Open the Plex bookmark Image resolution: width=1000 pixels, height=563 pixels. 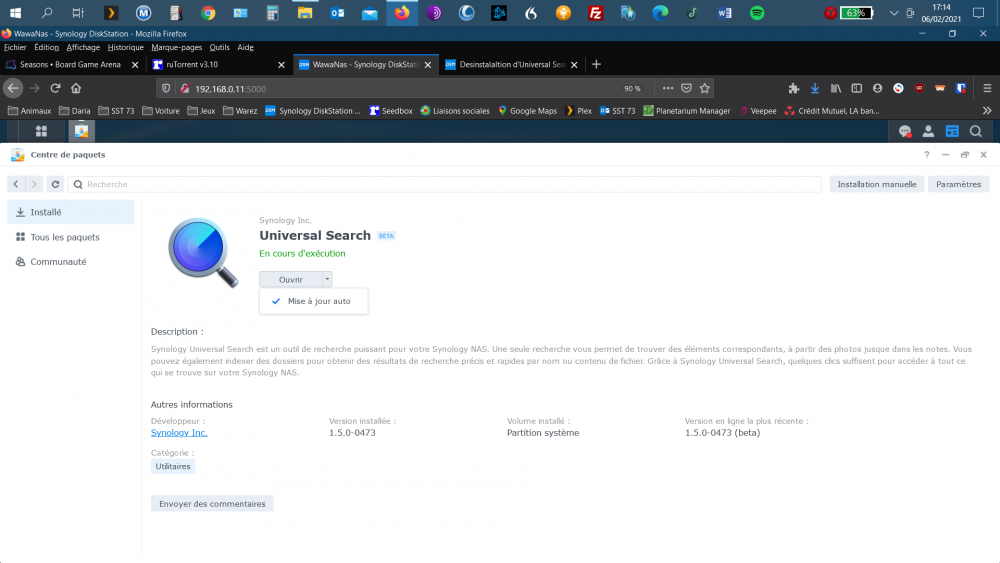tap(578, 111)
